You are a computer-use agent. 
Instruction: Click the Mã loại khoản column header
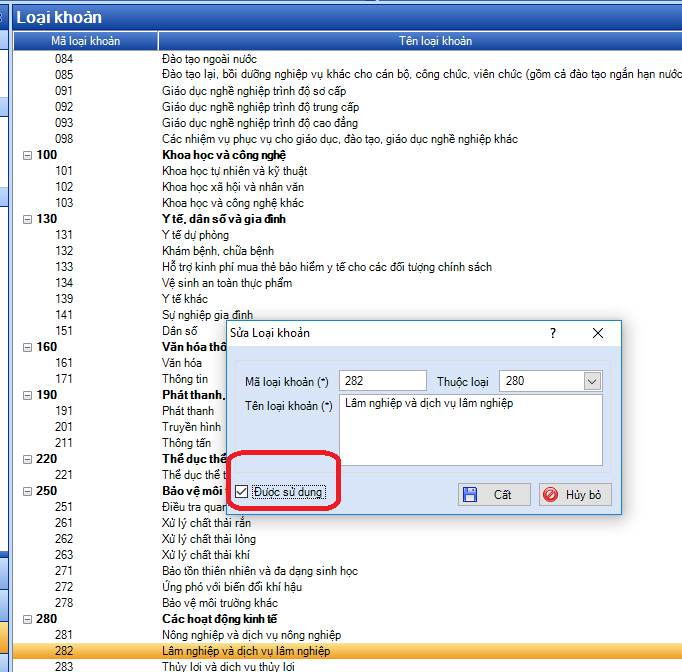click(x=85, y=41)
